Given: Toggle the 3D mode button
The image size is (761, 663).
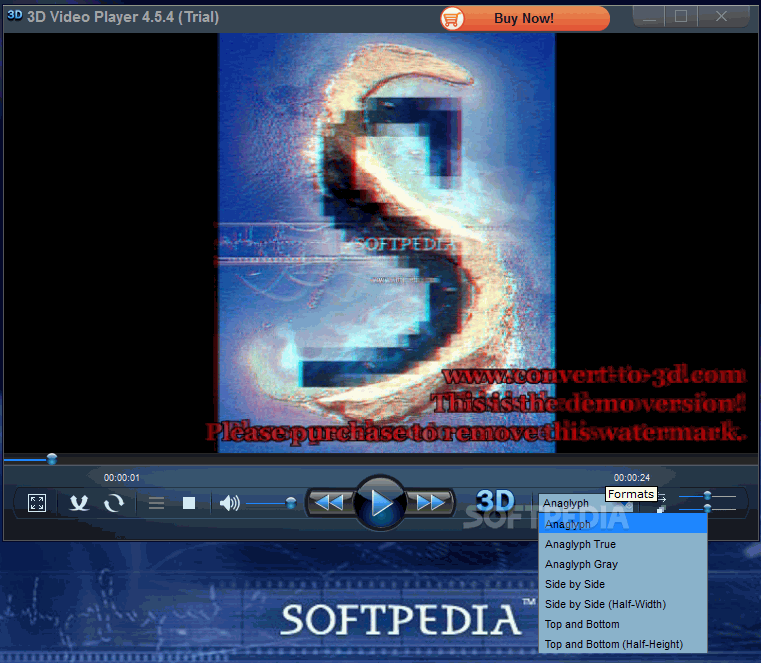Looking at the screenshot, I should click(494, 501).
